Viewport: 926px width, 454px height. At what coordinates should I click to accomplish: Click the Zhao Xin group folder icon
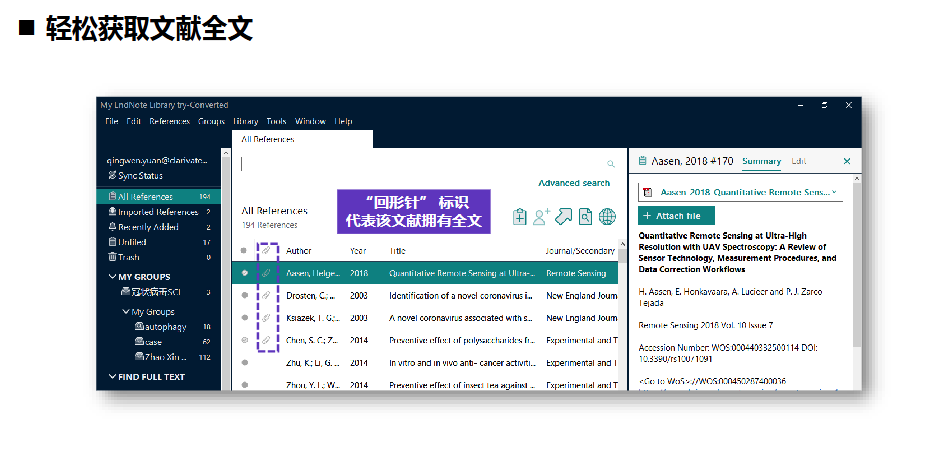pyautogui.click(x=139, y=357)
